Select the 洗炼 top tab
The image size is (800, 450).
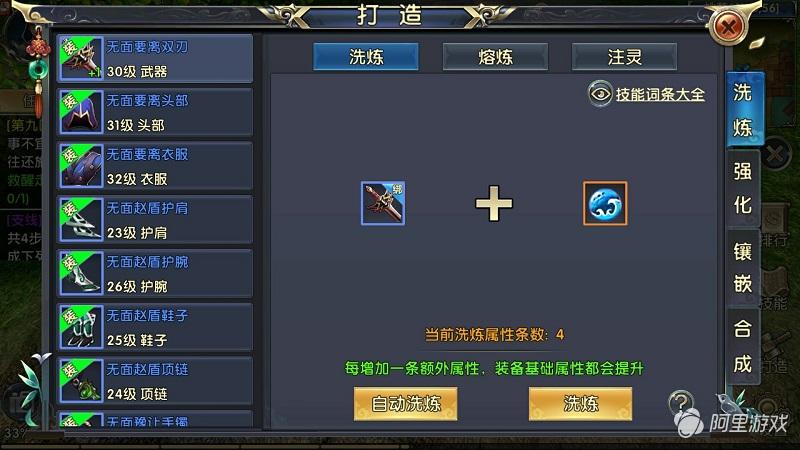[x=366, y=57]
